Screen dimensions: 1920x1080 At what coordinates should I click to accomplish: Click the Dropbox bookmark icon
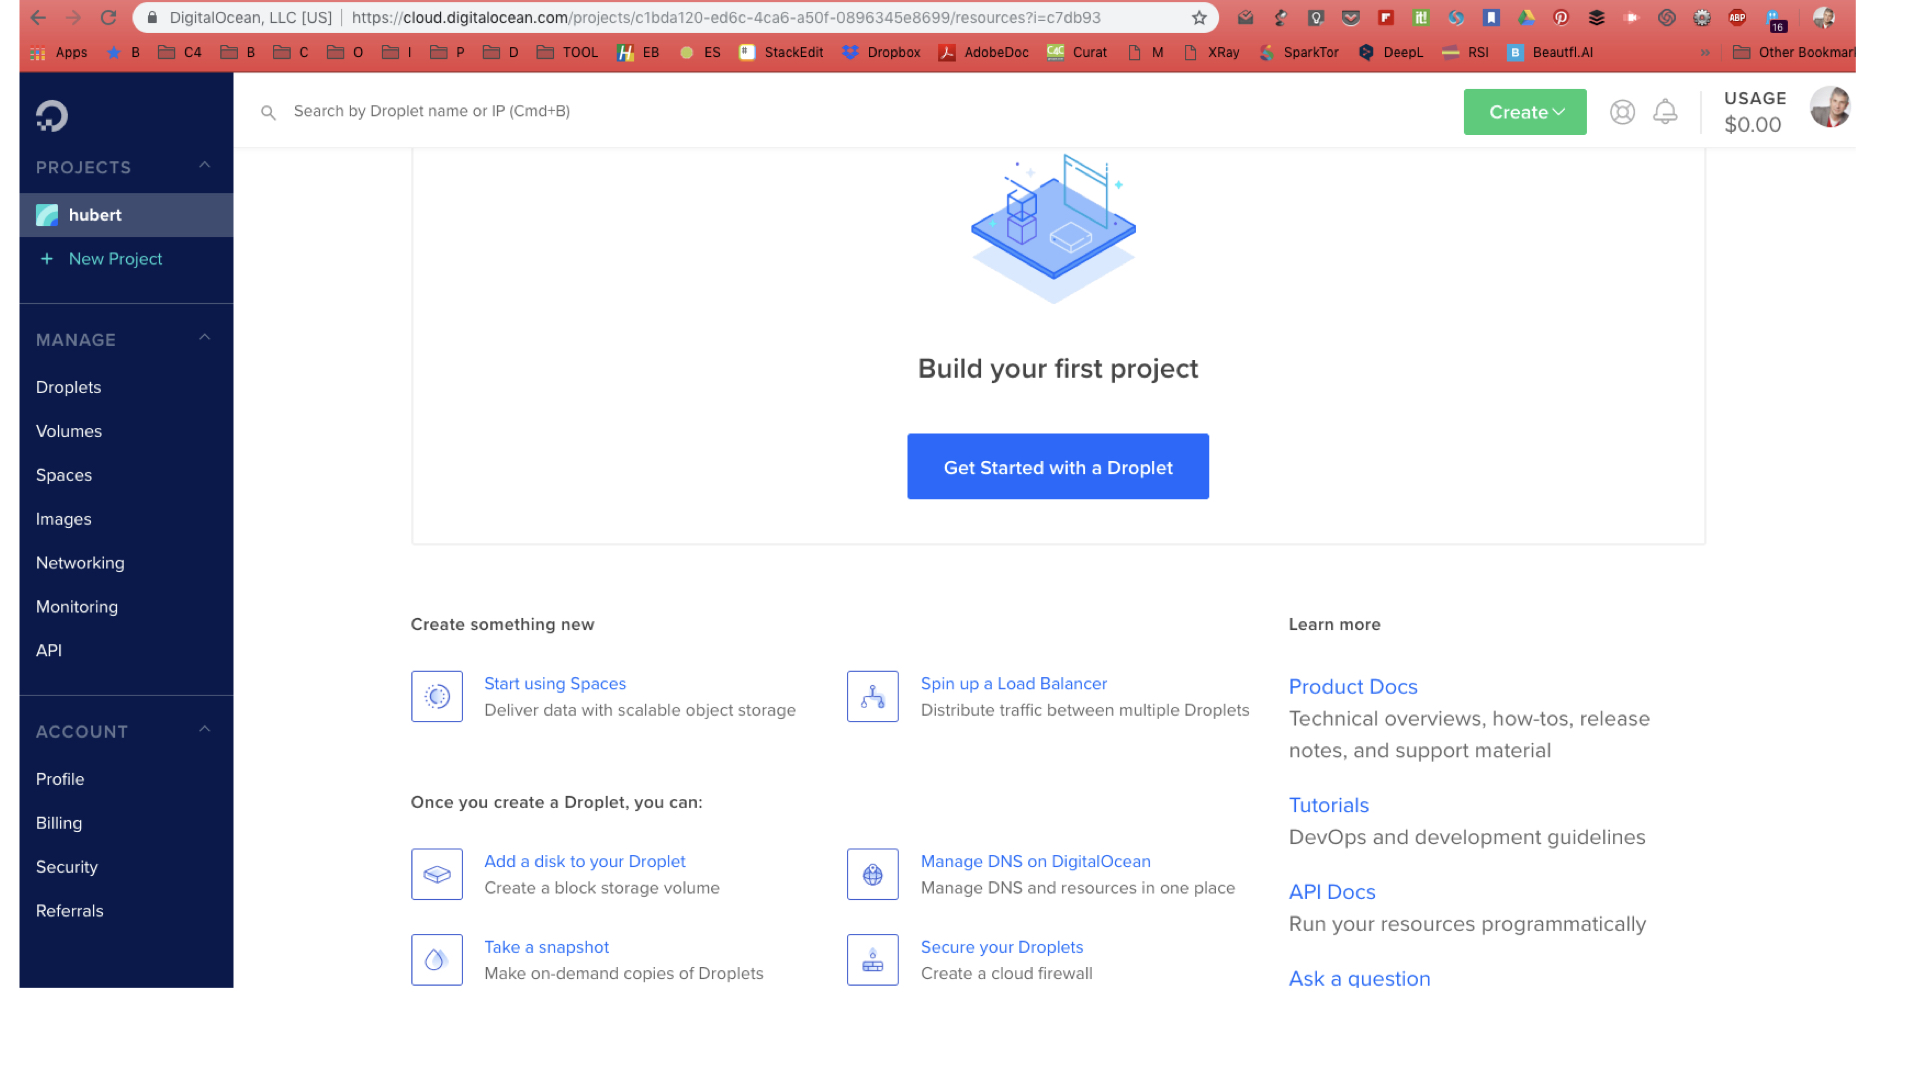click(850, 52)
